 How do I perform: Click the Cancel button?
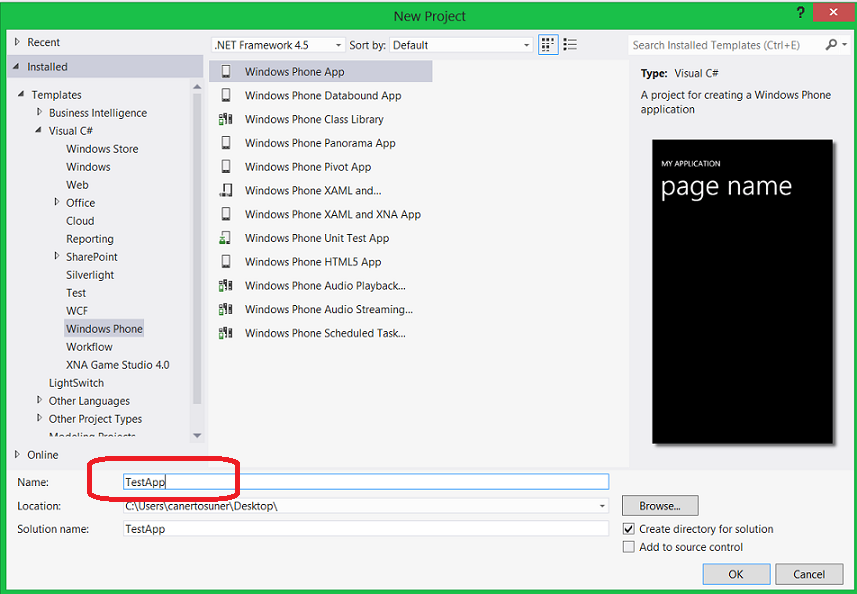click(x=809, y=574)
